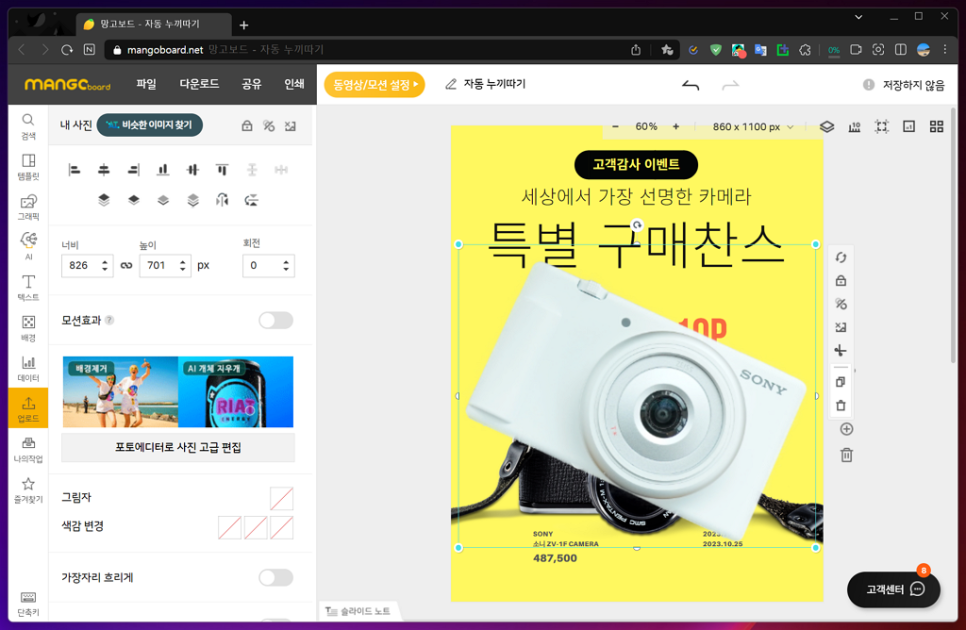
Task: Select the 망고보드 browser tab
Action: click(153, 24)
